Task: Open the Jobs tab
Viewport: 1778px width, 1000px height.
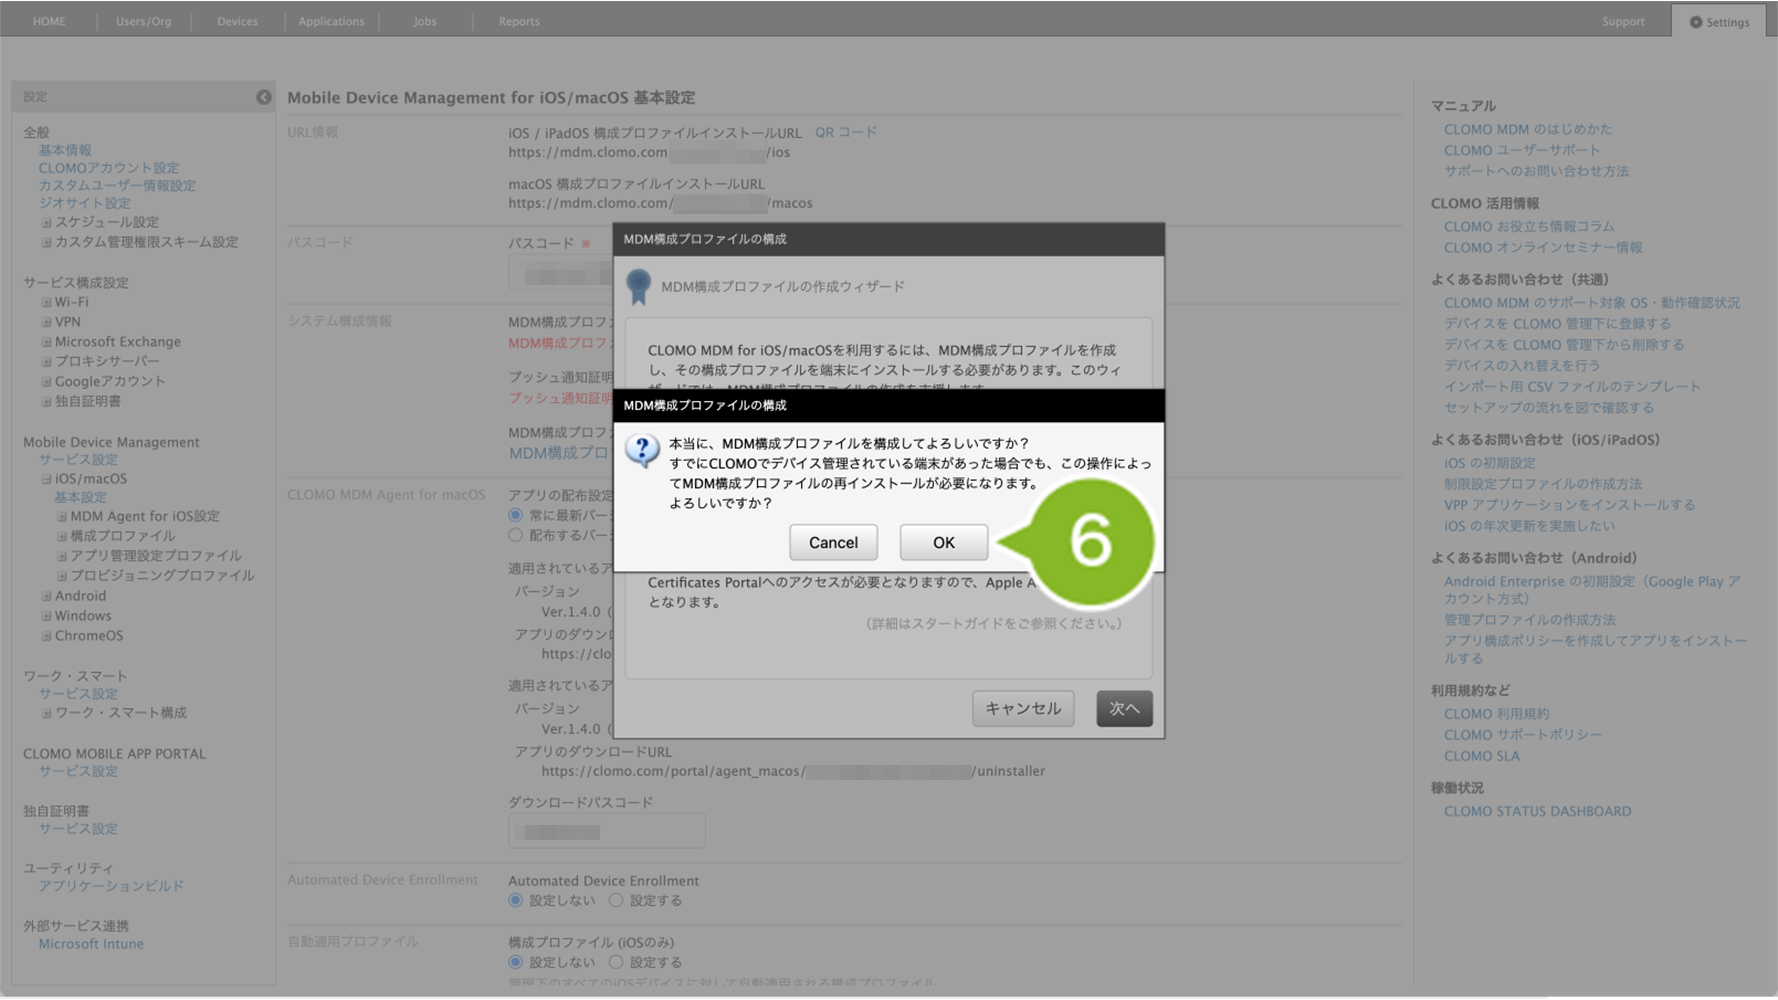Action: pos(425,21)
